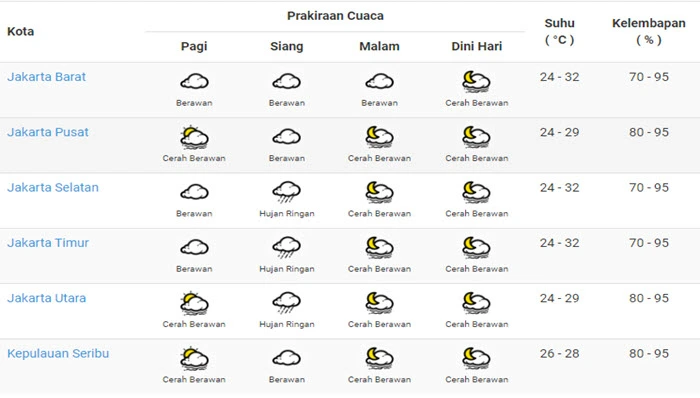The width and height of the screenshot is (700, 398).
Task: Click Jakarta Pusat night moon cloud icon
Action: 379,137
